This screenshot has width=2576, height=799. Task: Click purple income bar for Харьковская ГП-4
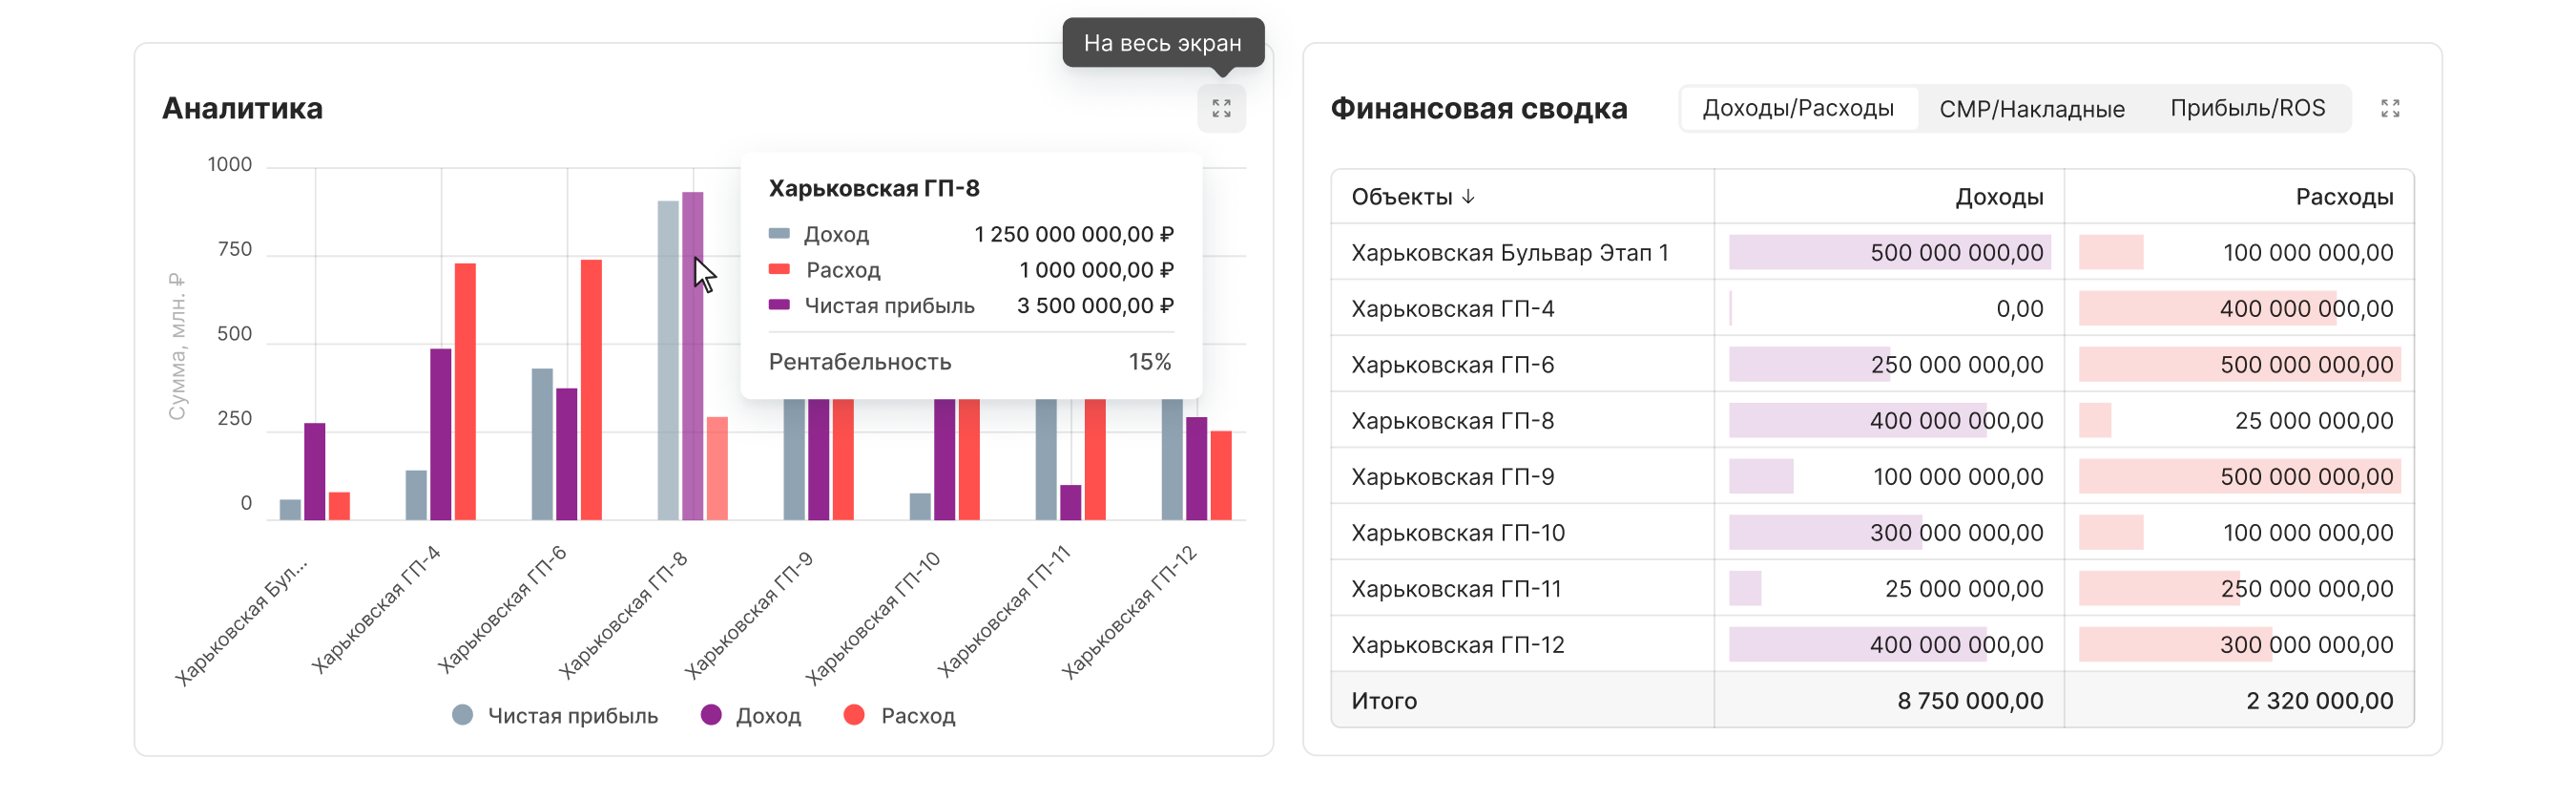click(x=440, y=433)
